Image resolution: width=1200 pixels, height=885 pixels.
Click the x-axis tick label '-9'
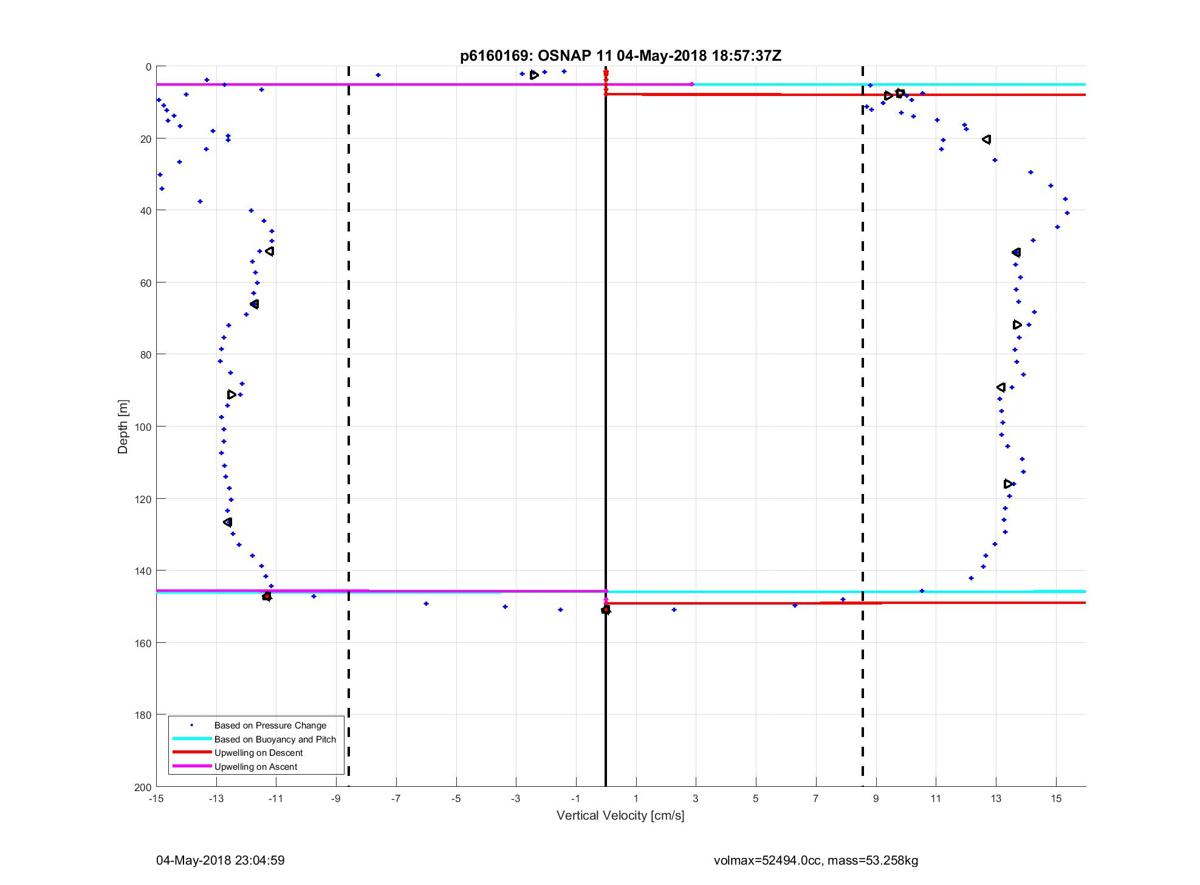coord(336,799)
